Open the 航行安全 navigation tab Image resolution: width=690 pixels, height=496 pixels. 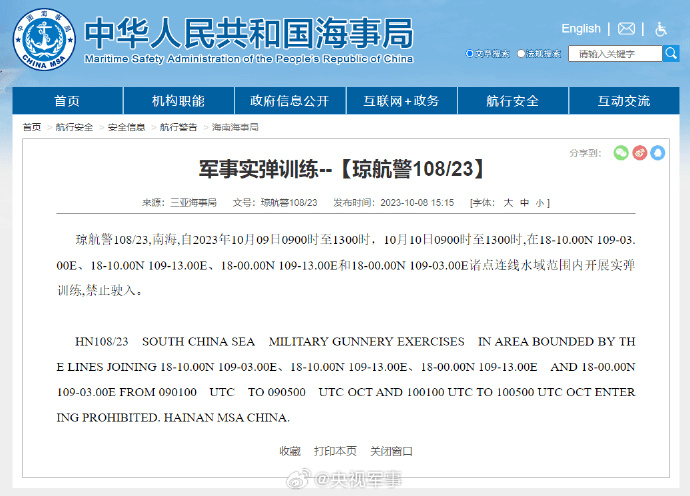[513, 101]
